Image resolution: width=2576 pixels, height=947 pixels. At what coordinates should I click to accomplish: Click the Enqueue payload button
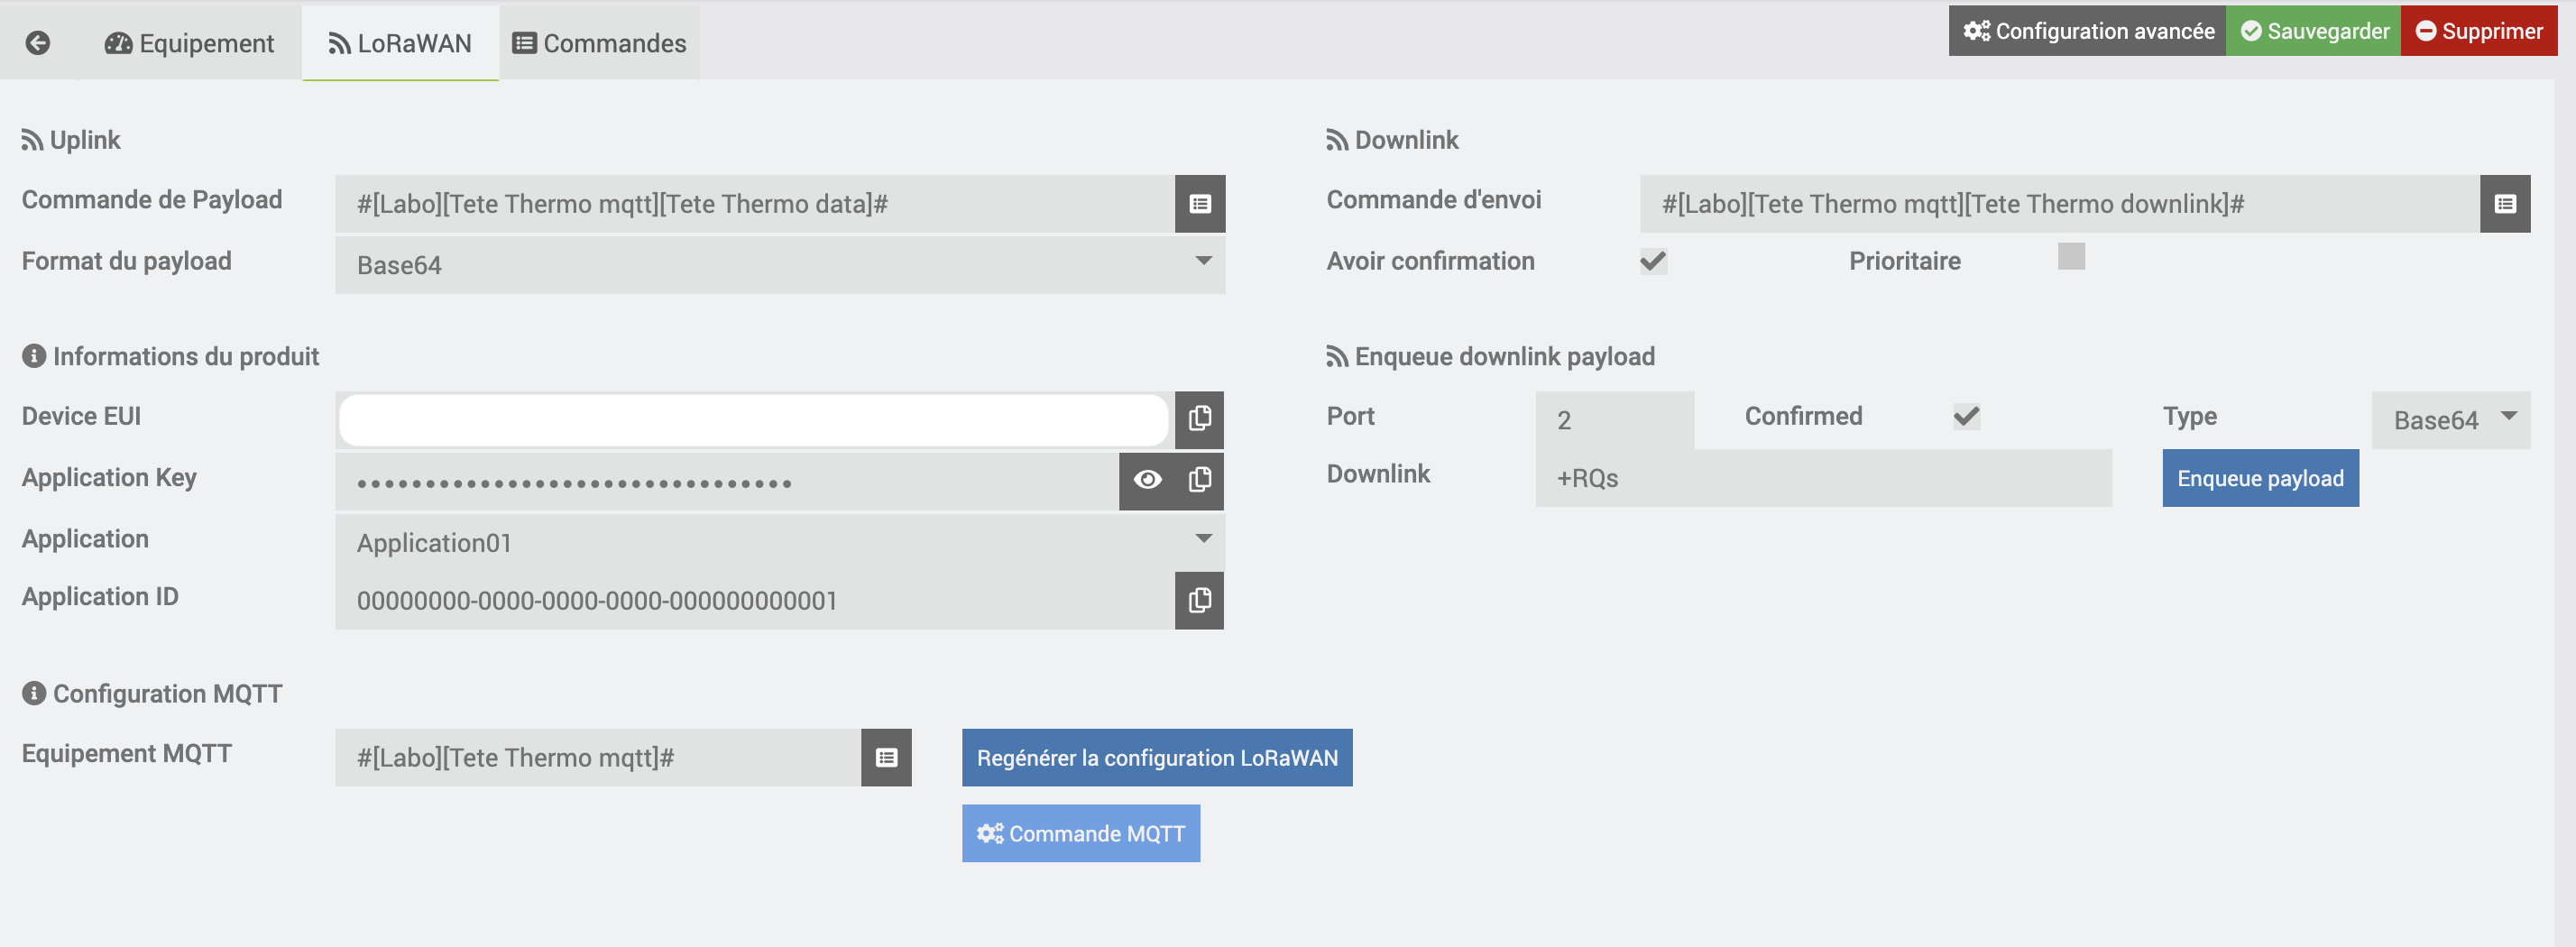pyautogui.click(x=2260, y=478)
